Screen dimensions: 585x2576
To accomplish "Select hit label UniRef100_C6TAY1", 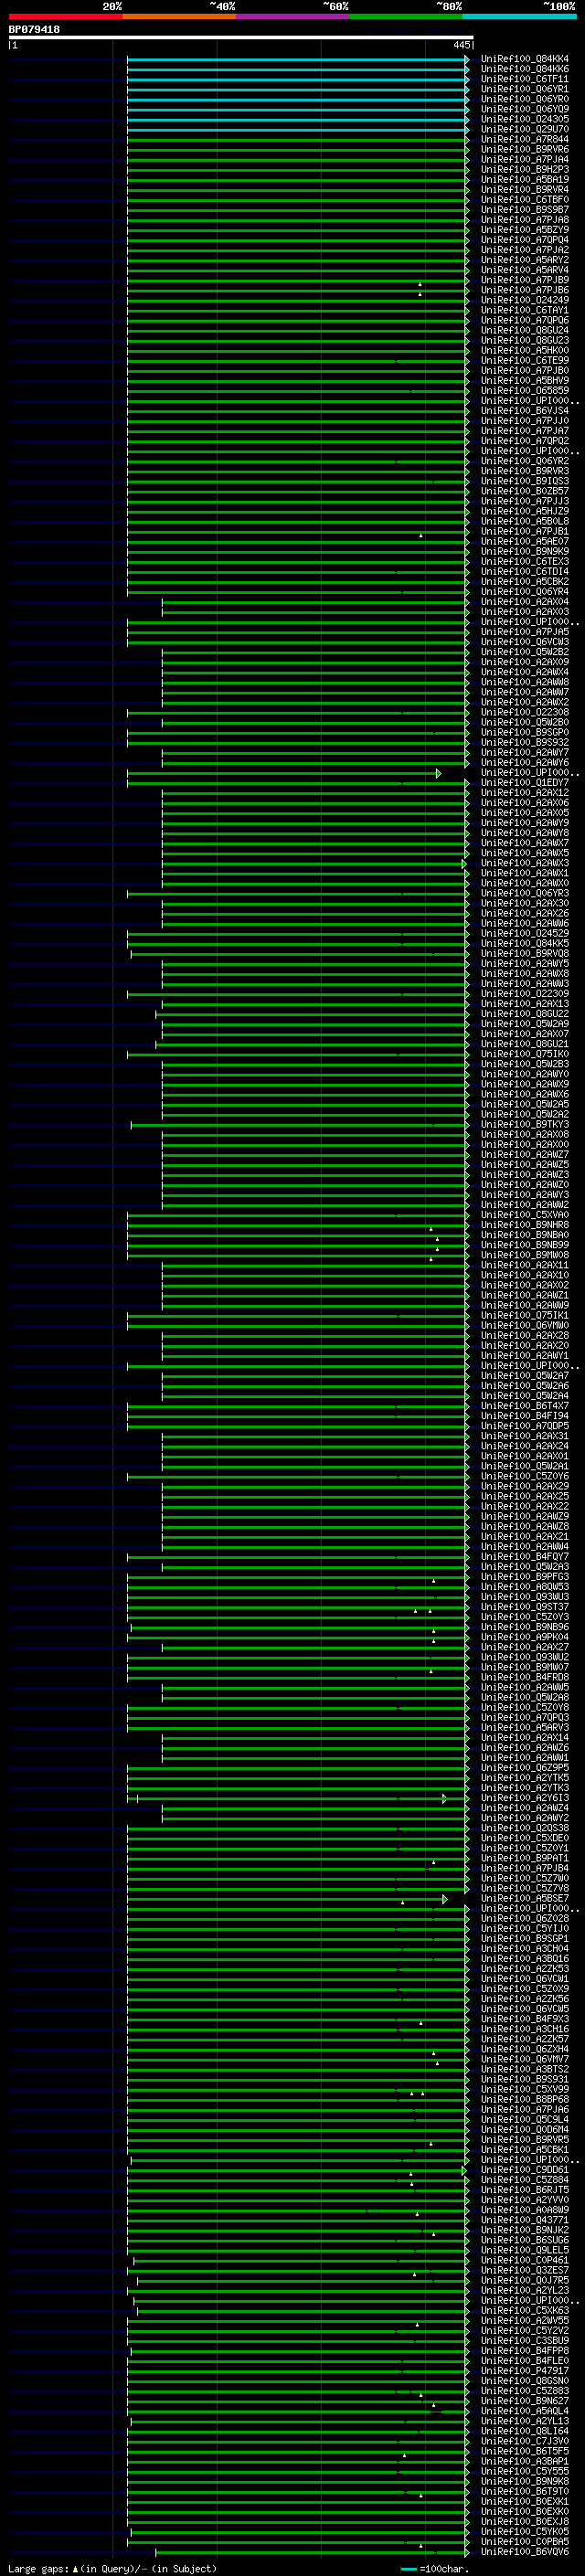I will [x=525, y=310].
